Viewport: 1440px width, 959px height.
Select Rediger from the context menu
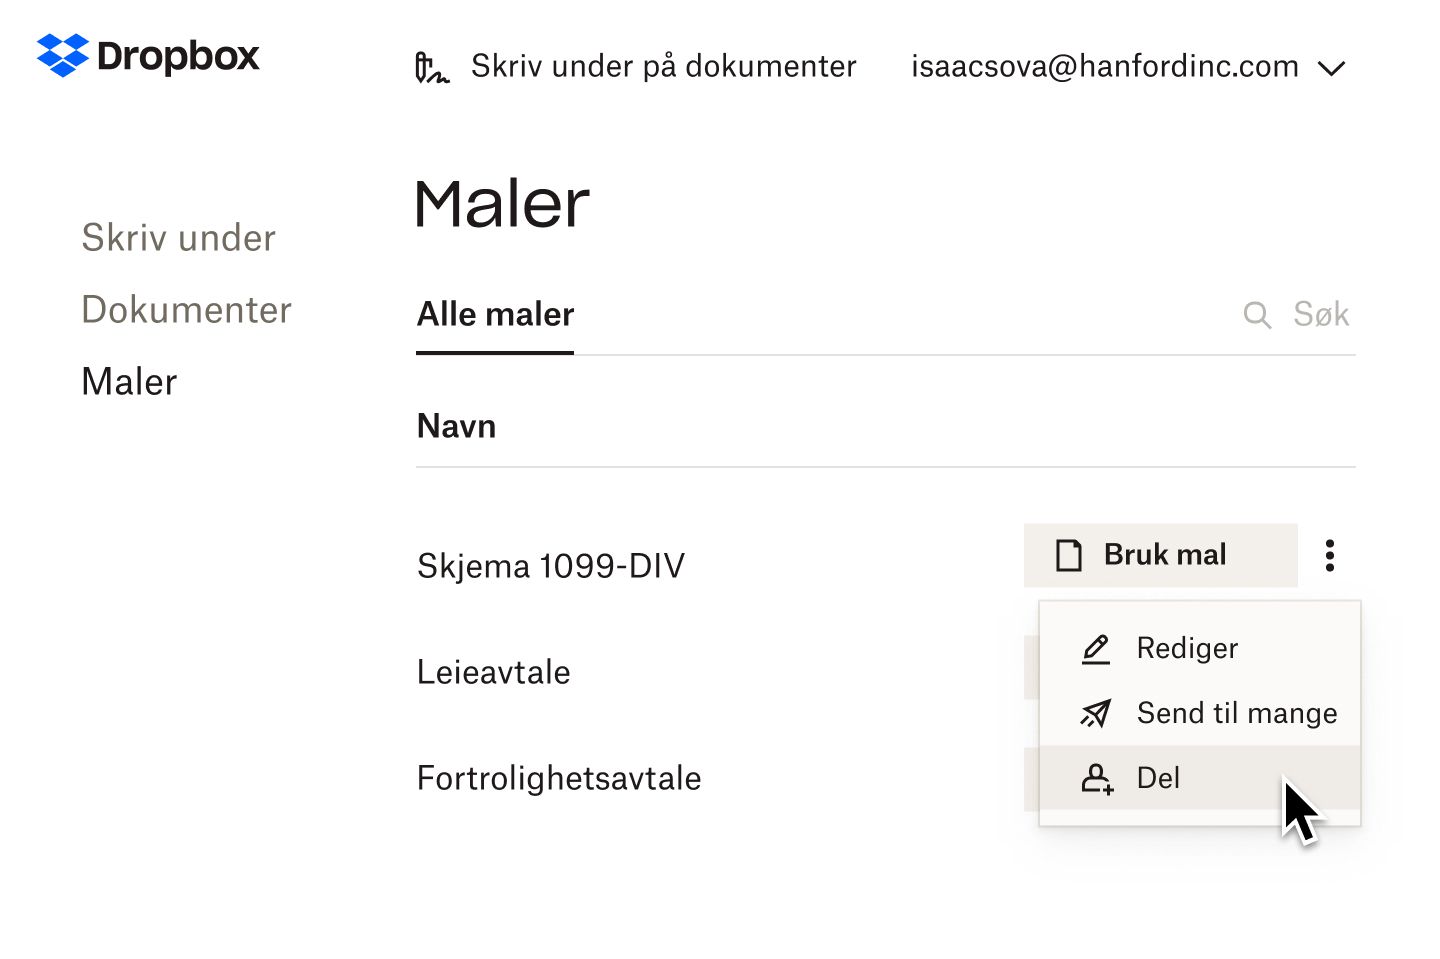pos(1187,648)
